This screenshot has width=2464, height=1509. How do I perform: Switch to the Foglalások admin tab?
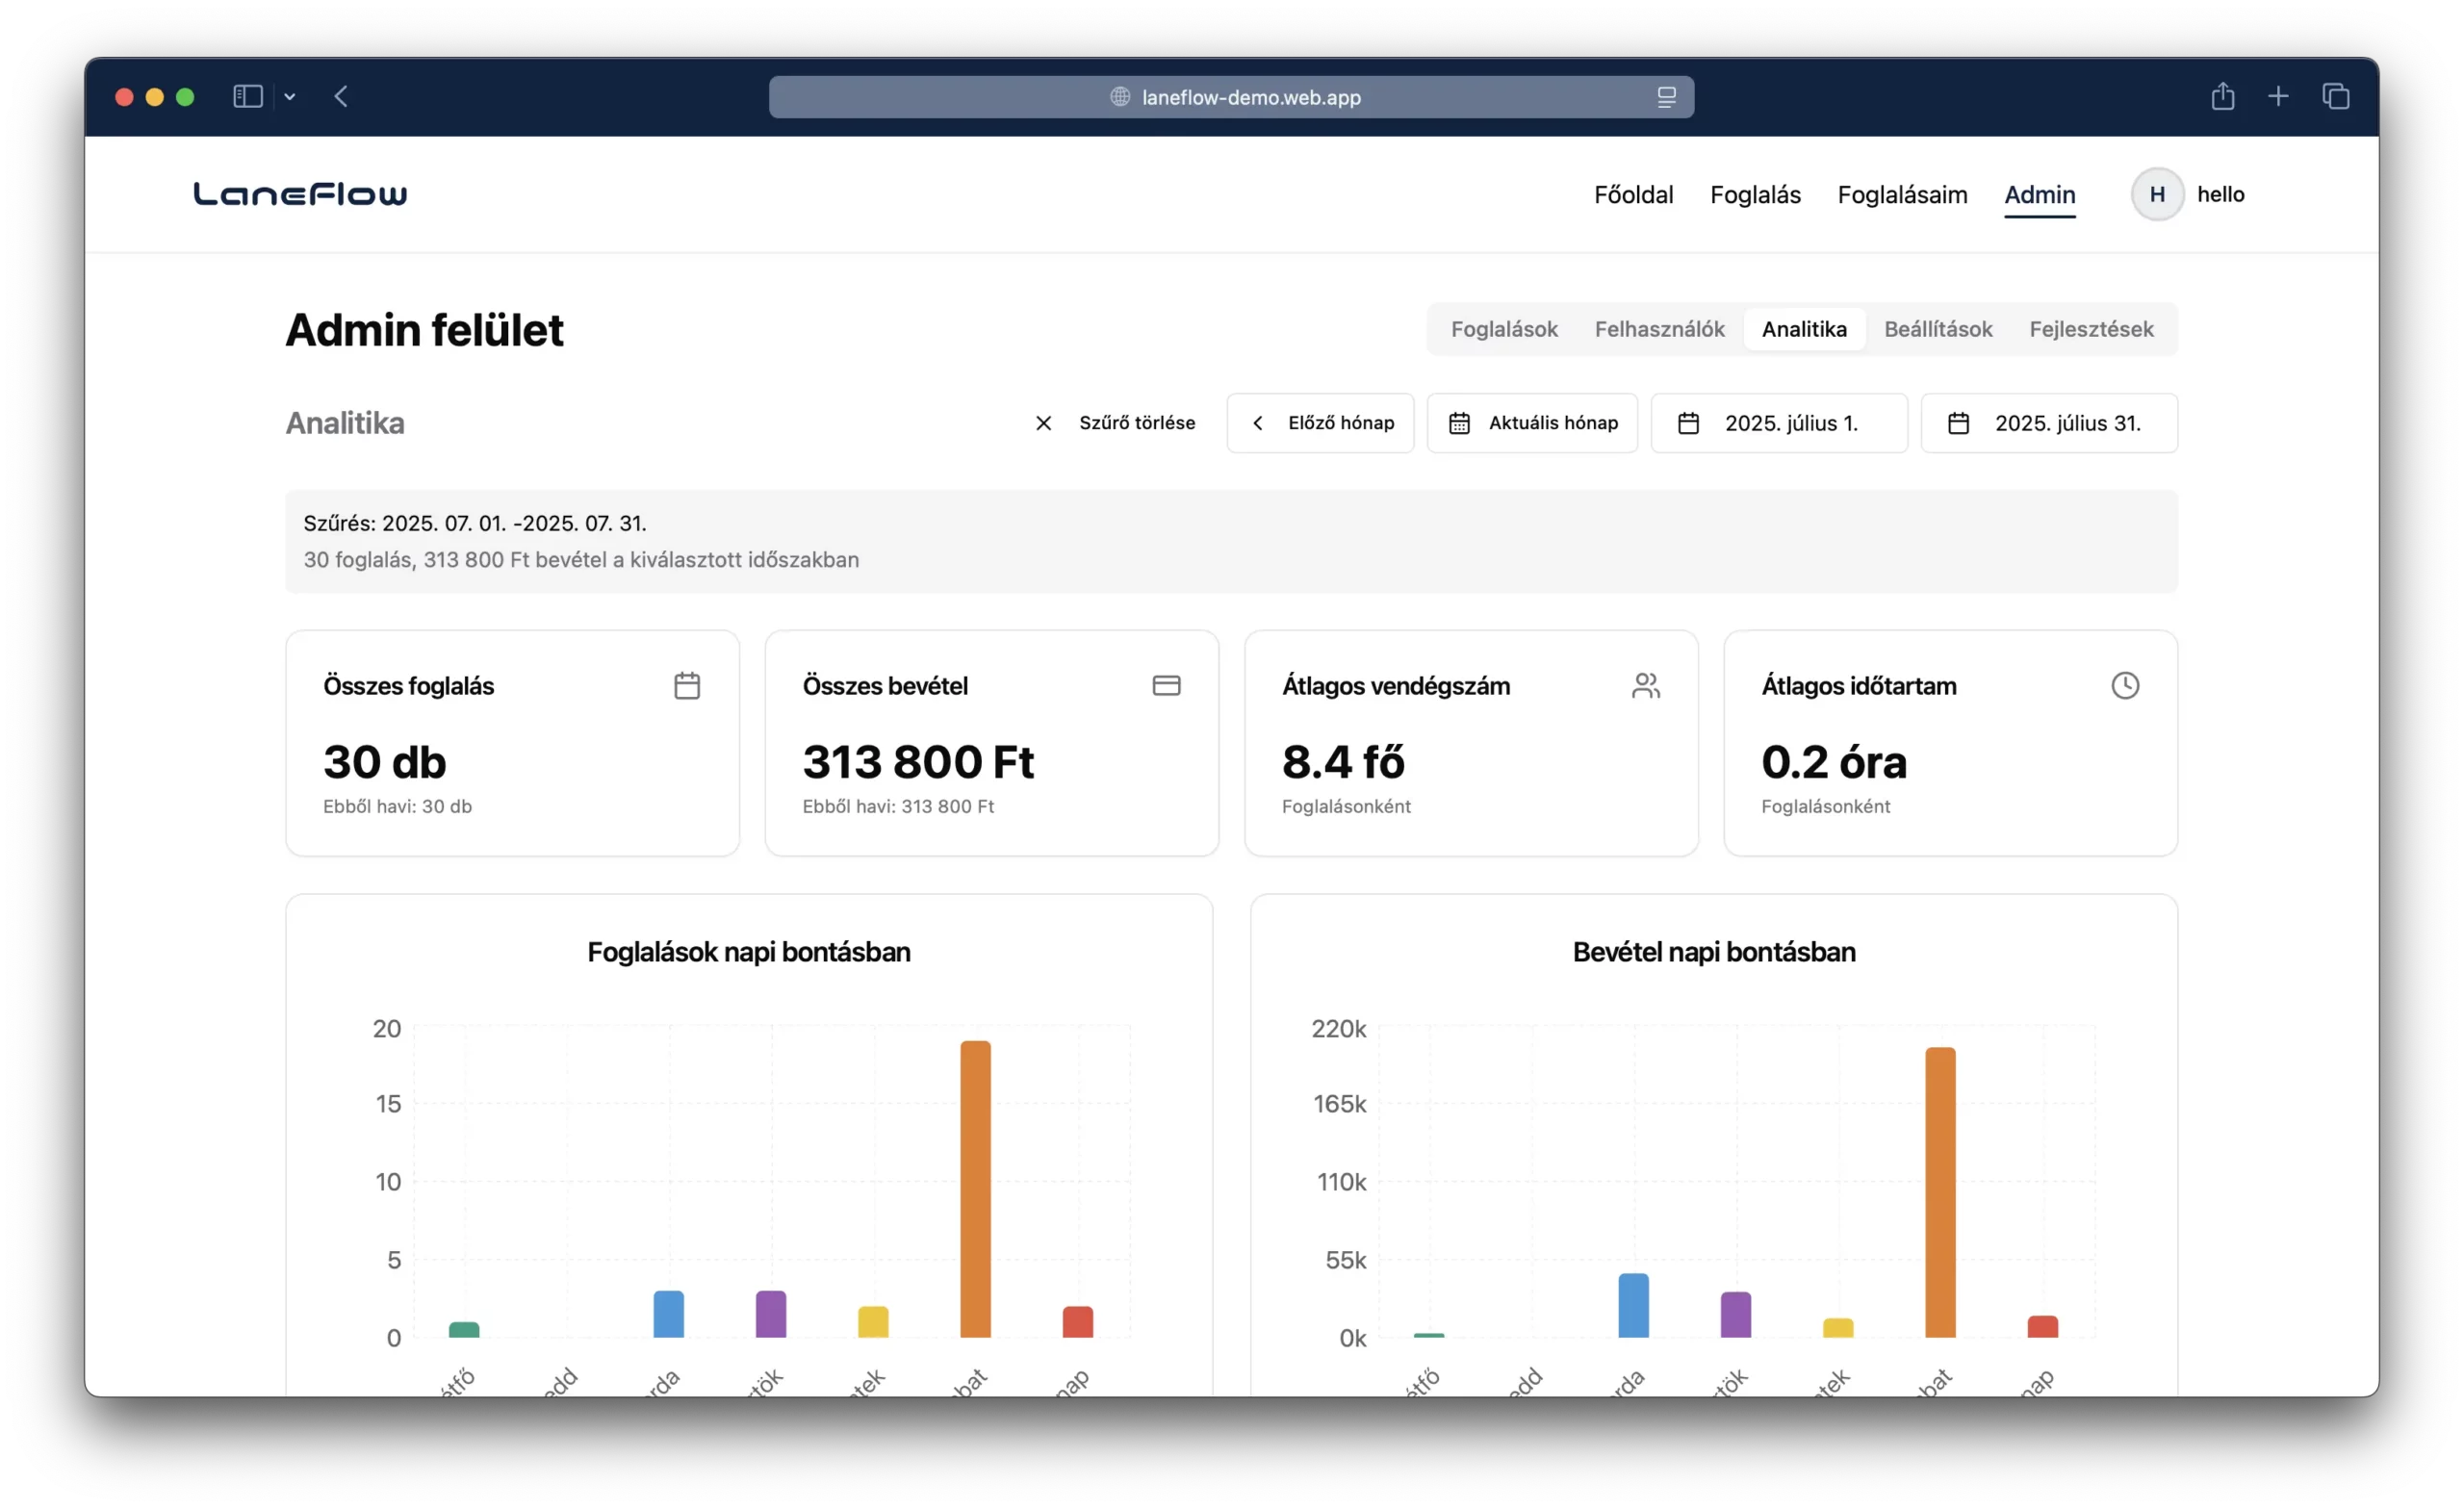click(x=1503, y=329)
